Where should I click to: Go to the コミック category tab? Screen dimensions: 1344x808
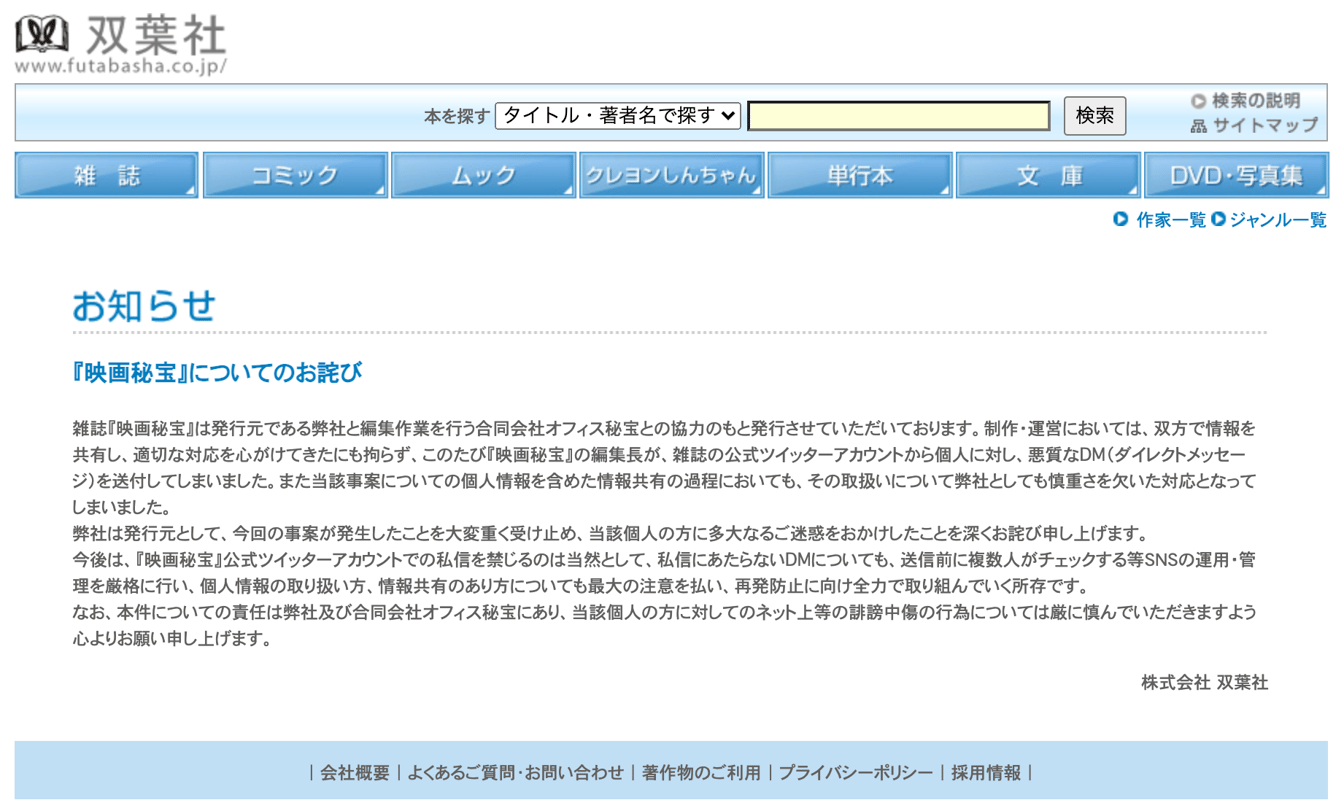pyautogui.click(x=295, y=176)
